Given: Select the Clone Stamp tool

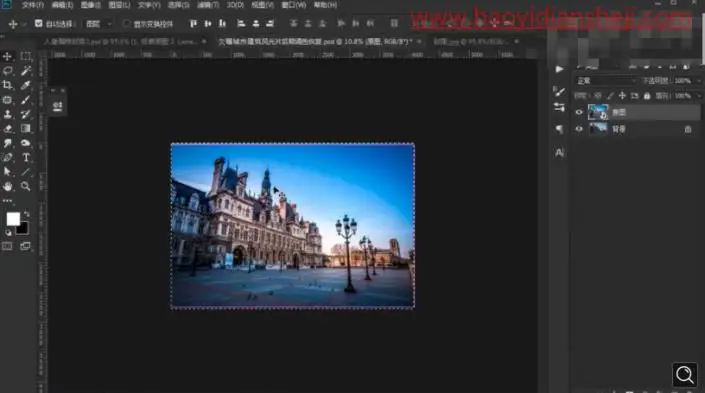Looking at the screenshot, I should point(7,114).
